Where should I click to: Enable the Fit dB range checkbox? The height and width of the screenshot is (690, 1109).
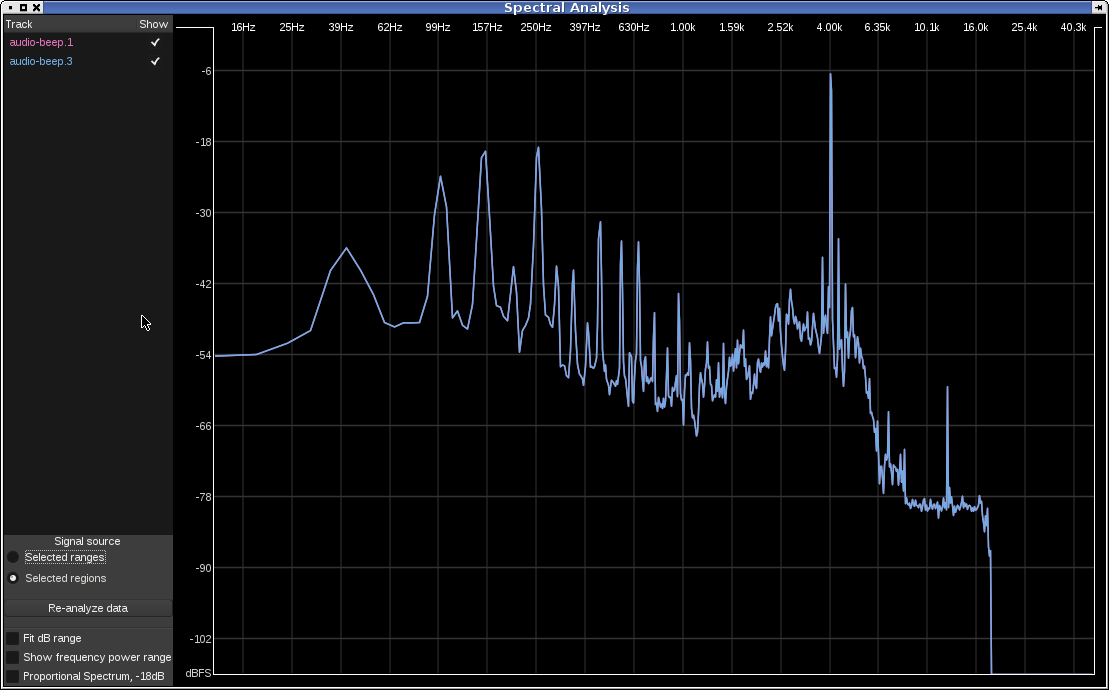(x=13, y=638)
